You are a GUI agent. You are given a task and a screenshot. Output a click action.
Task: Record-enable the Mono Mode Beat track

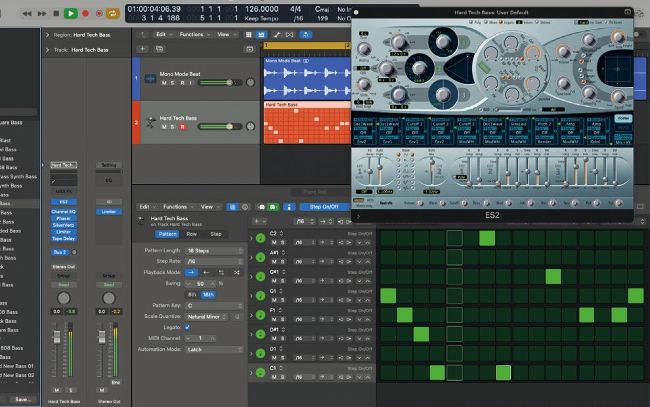coord(182,83)
